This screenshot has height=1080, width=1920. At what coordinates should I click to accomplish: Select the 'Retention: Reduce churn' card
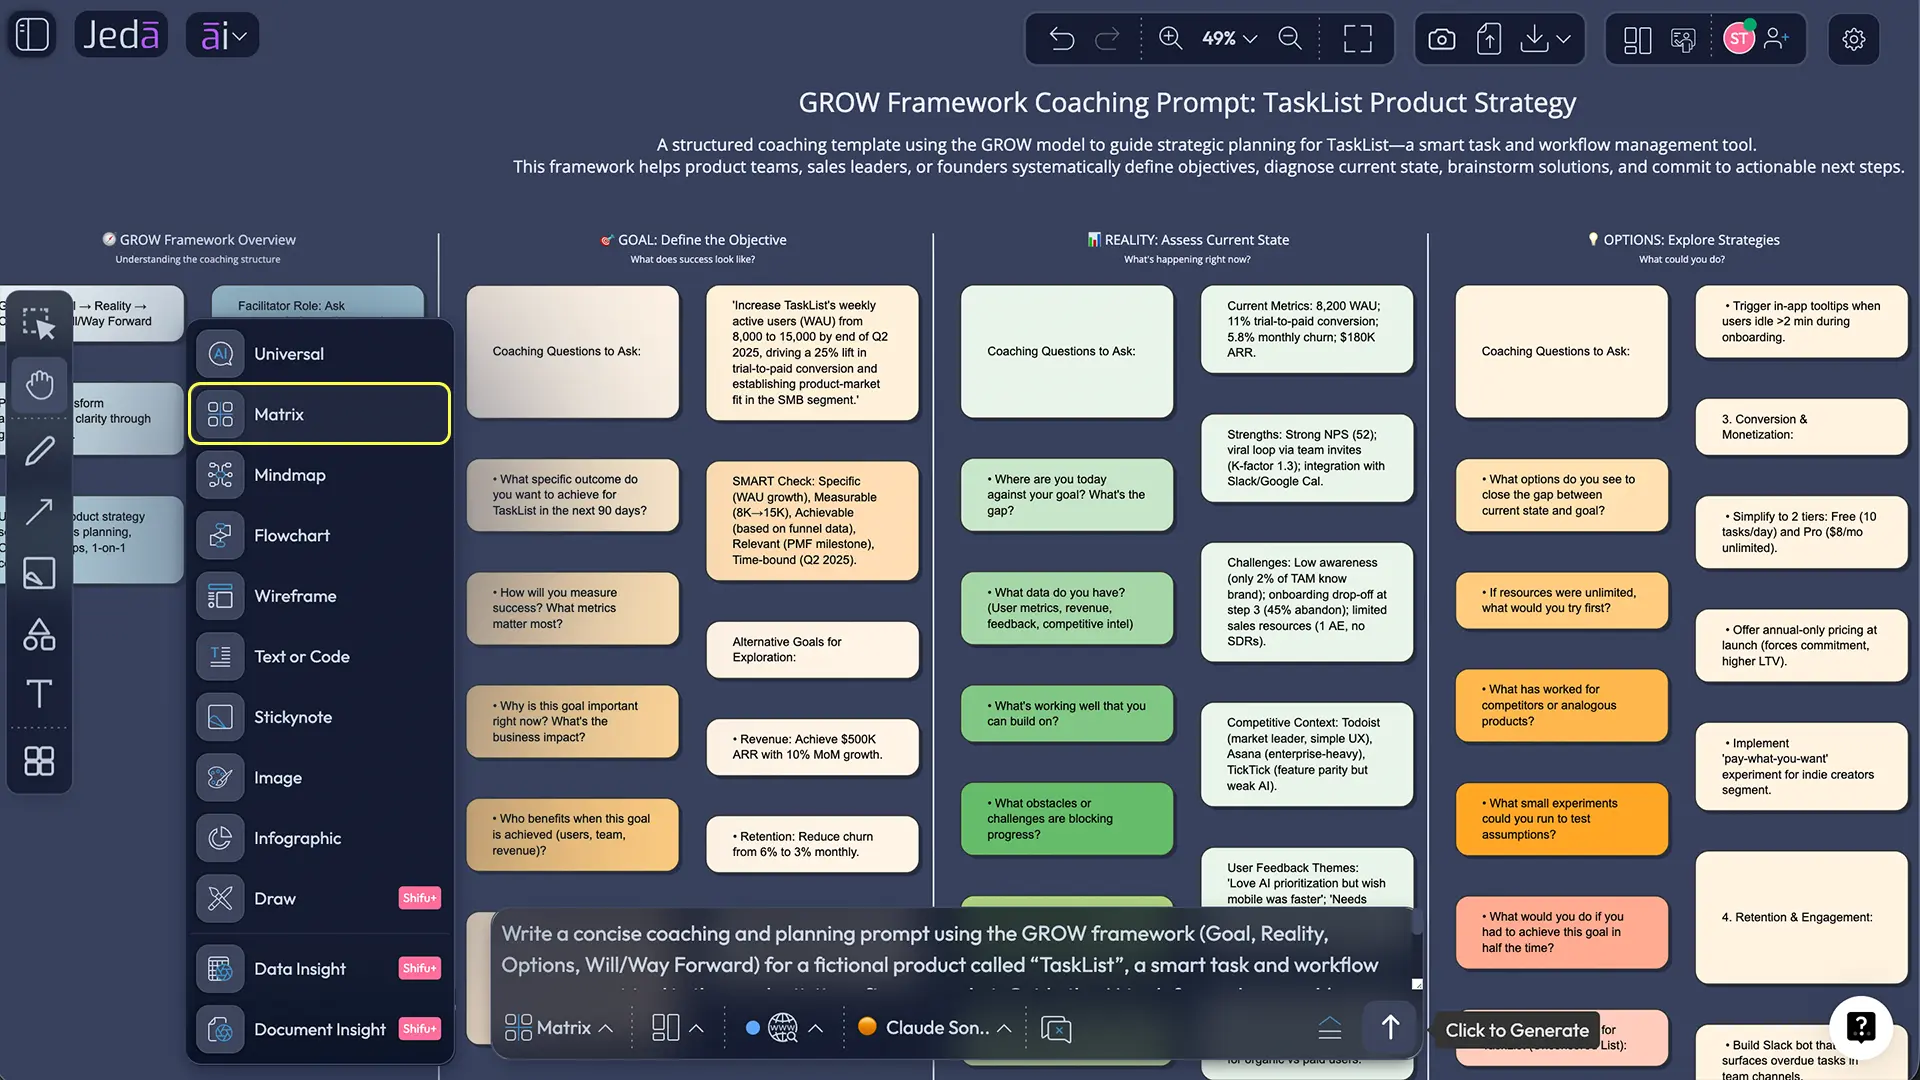click(x=812, y=845)
